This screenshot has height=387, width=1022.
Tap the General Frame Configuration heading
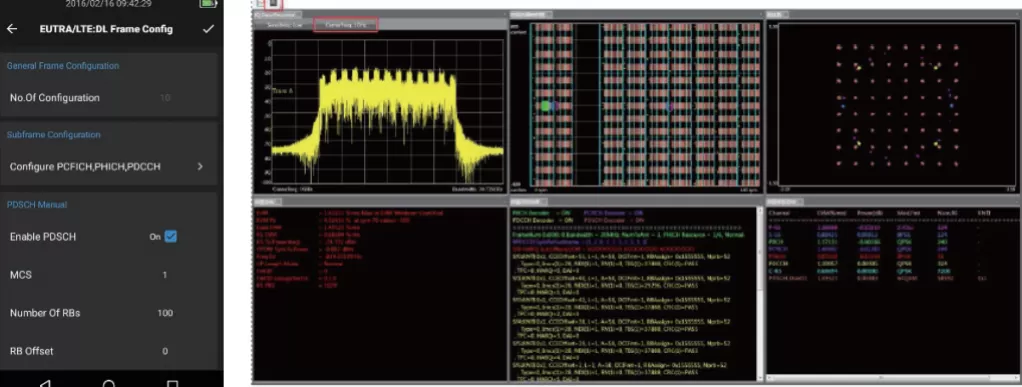[63, 66]
